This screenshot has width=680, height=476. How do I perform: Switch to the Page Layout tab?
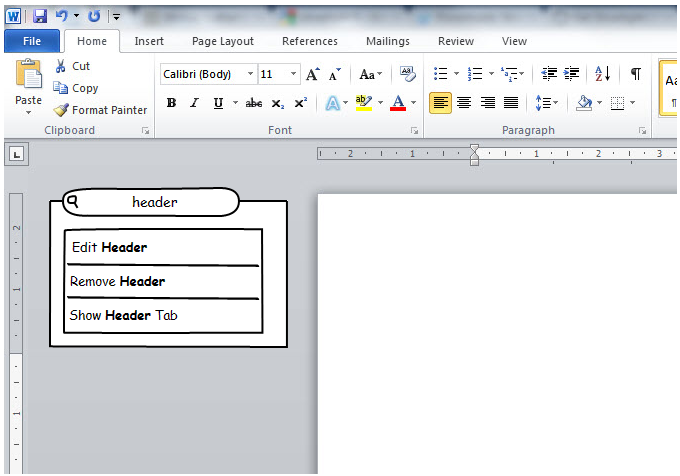223,41
